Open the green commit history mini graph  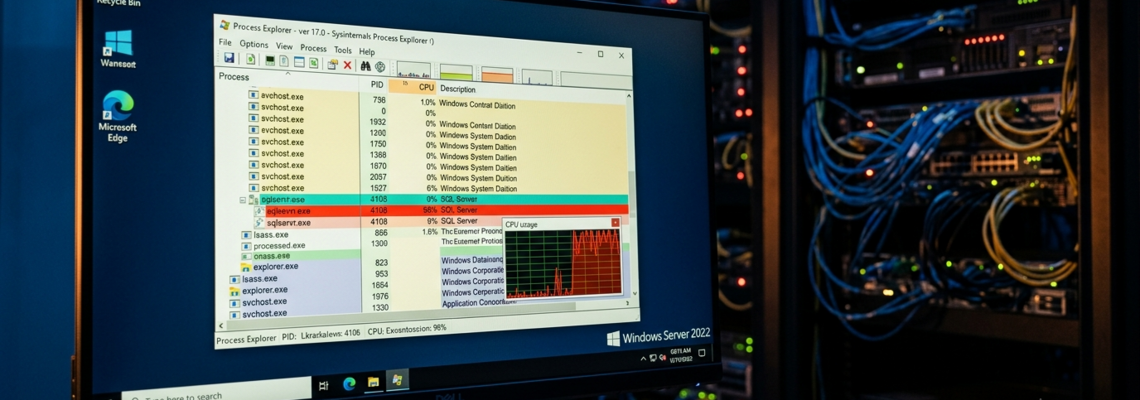click(x=456, y=73)
